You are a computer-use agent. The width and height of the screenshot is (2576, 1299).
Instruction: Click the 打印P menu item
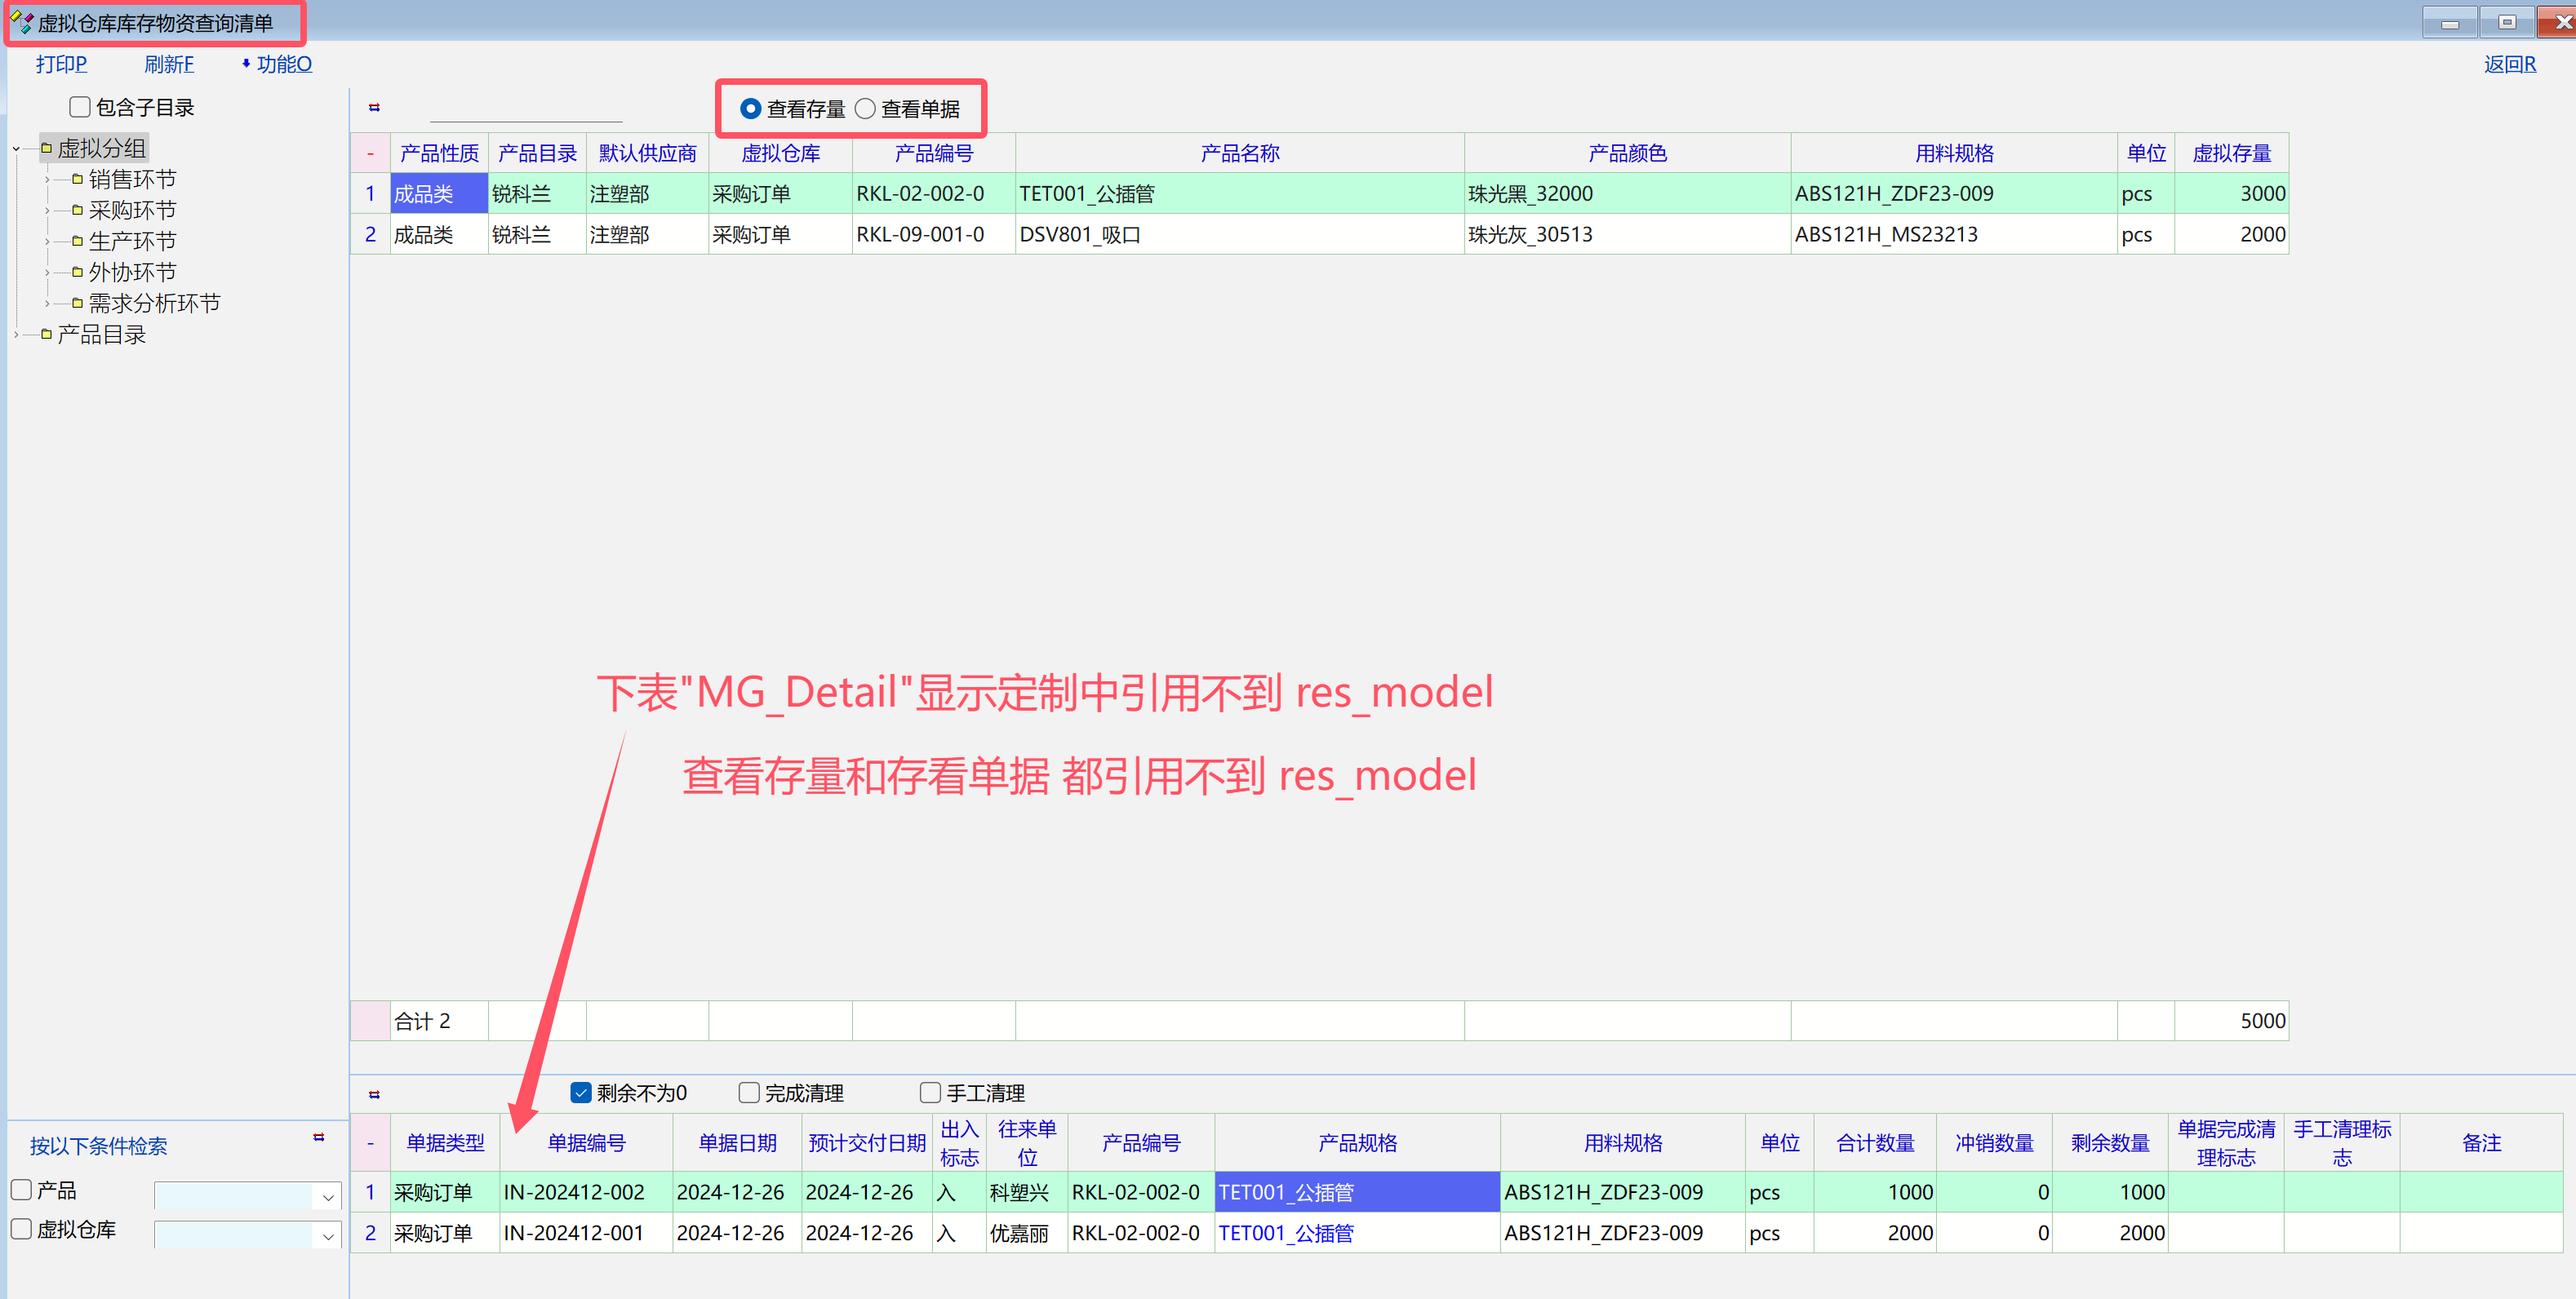click(x=61, y=64)
